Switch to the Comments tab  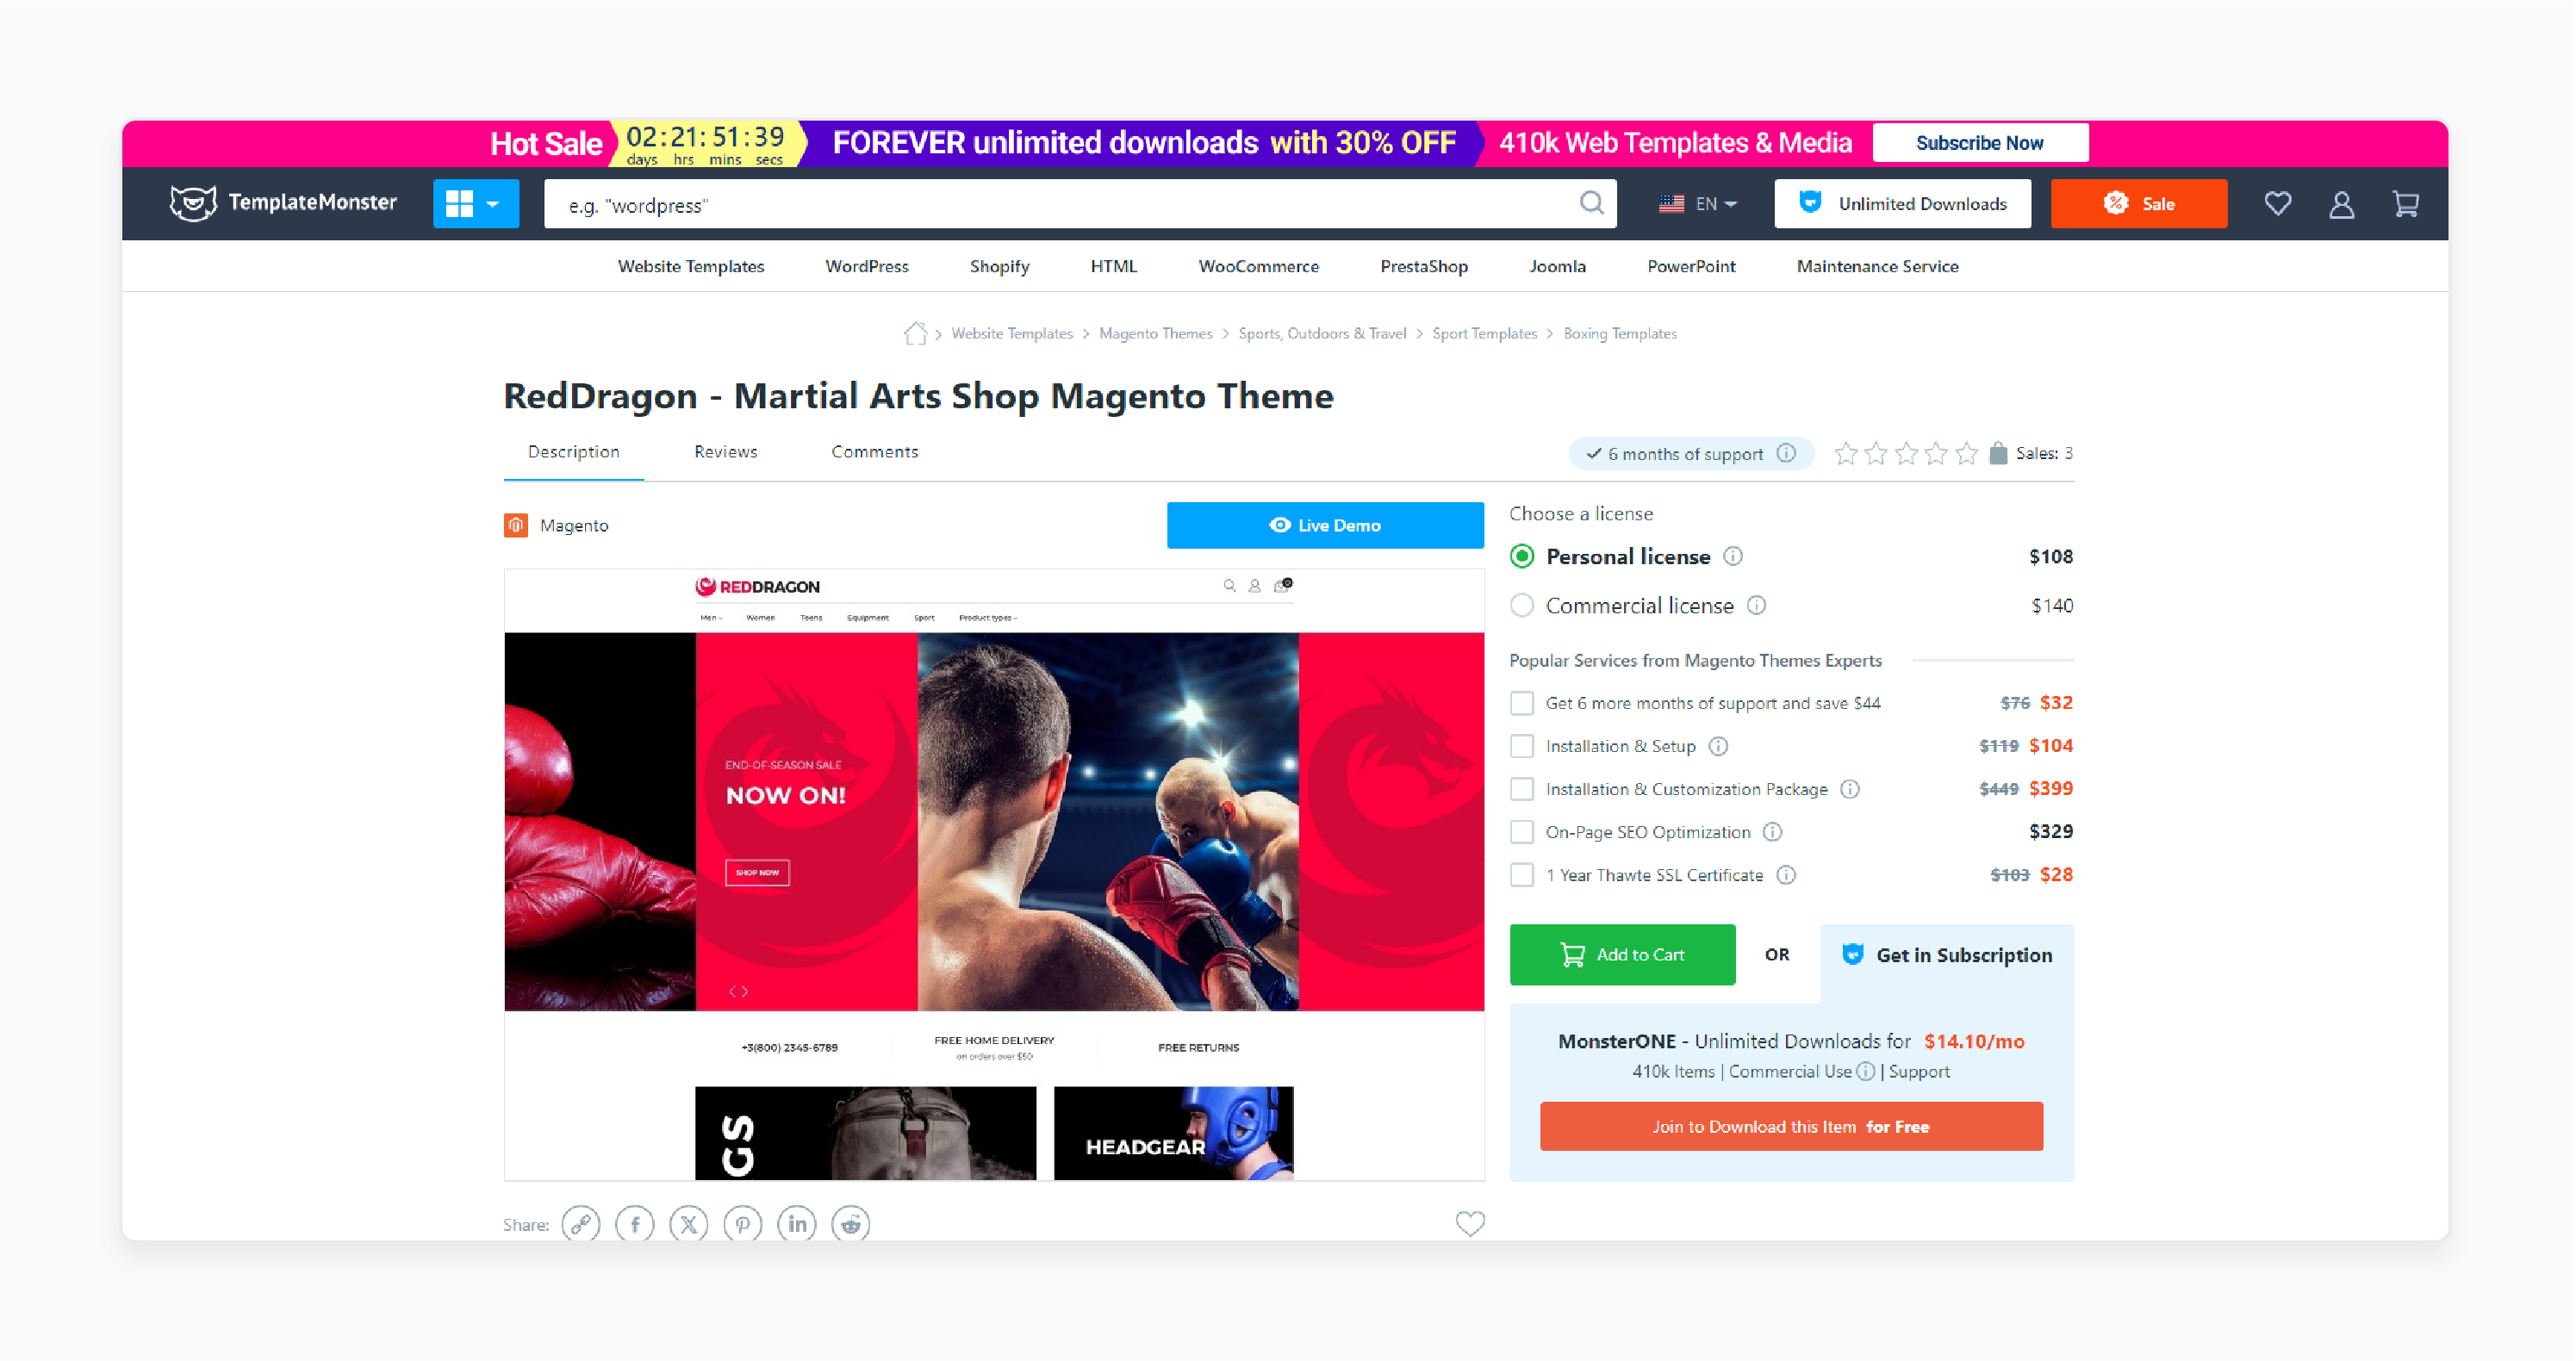874,450
